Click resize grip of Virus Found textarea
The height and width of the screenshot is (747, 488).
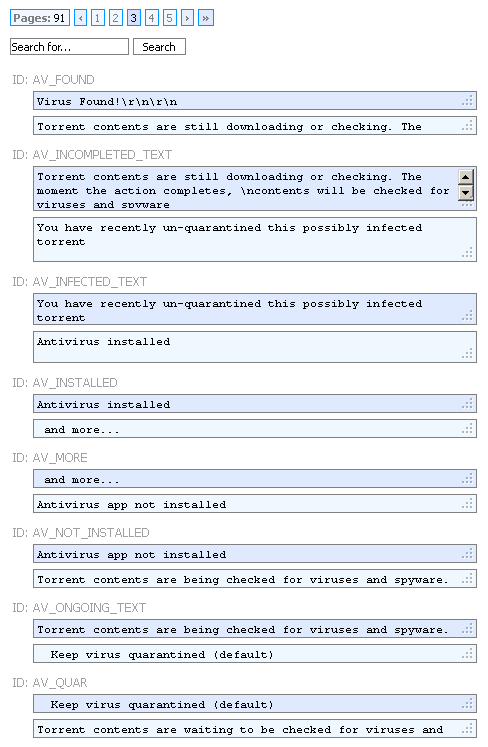point(468,101)
